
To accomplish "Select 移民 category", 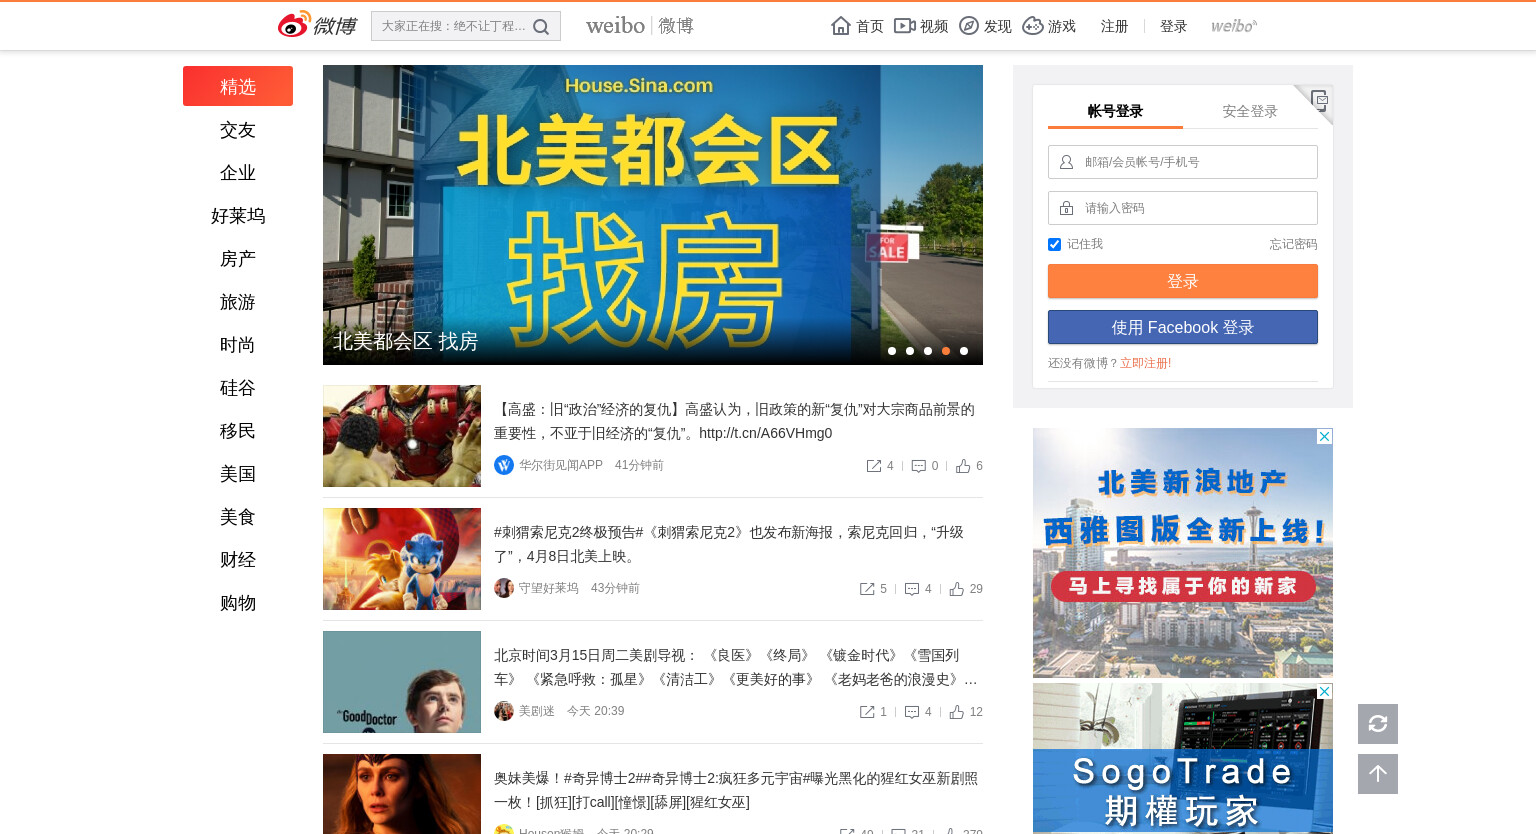I will click(x=238, y=431).
